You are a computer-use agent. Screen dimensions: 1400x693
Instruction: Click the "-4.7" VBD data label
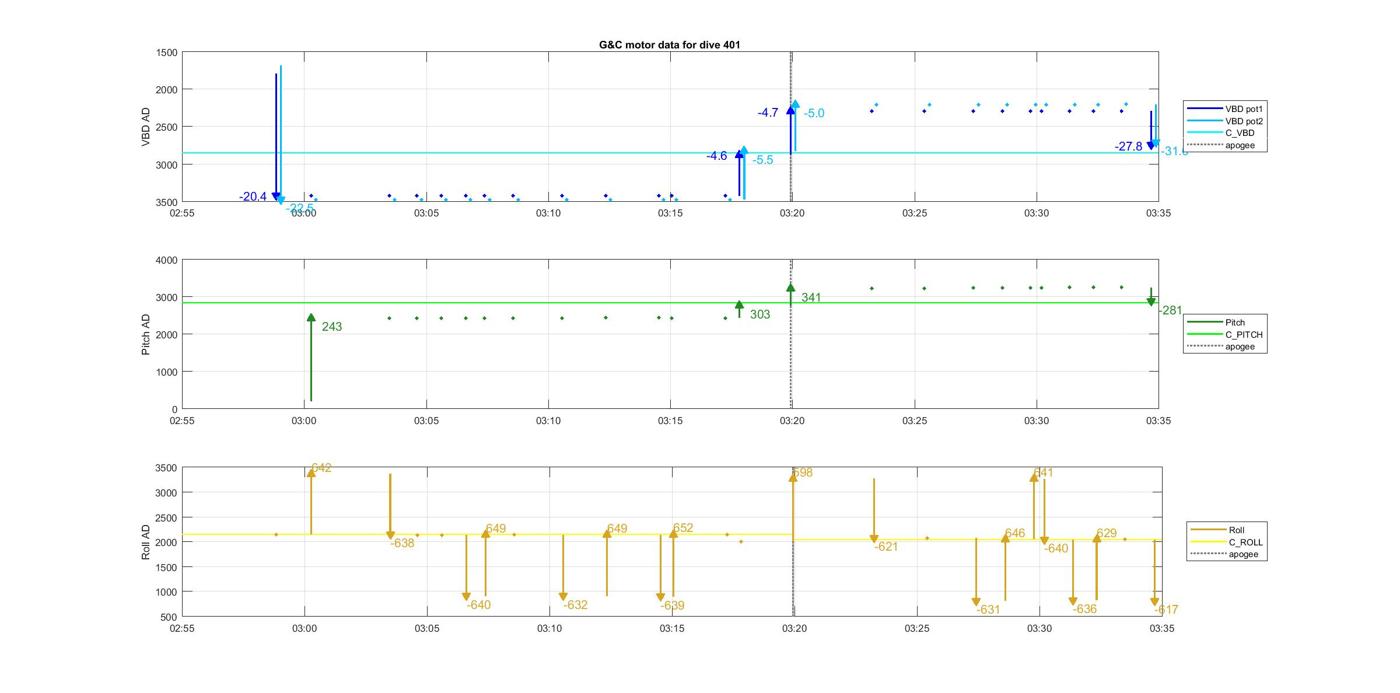(x=768, y=113)
